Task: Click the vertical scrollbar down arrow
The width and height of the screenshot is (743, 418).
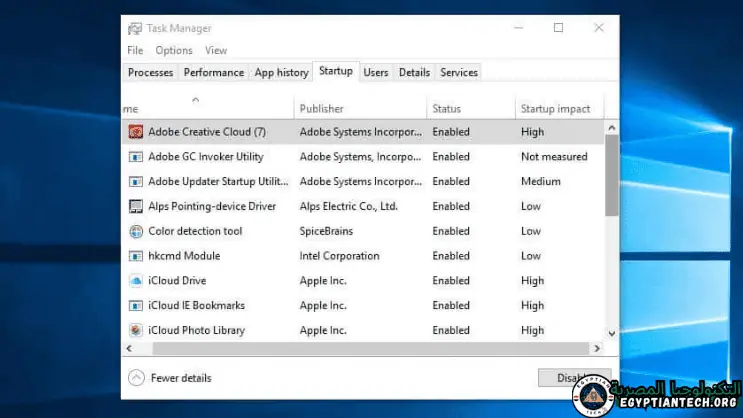Action: click(611, 335)
